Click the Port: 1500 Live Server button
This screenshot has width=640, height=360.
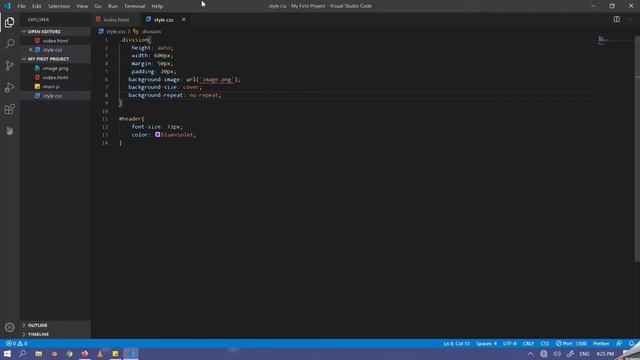click(x=571, y=343)
